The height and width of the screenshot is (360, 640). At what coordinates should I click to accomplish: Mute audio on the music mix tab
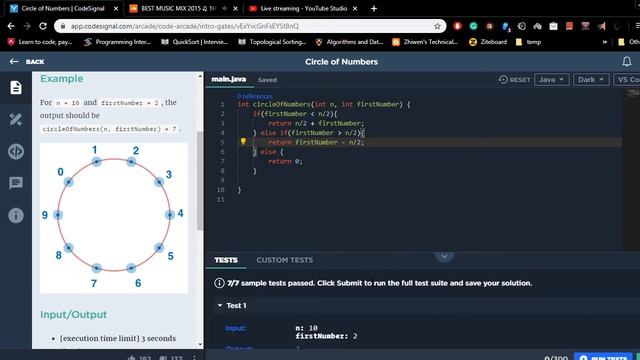(224, 8)
